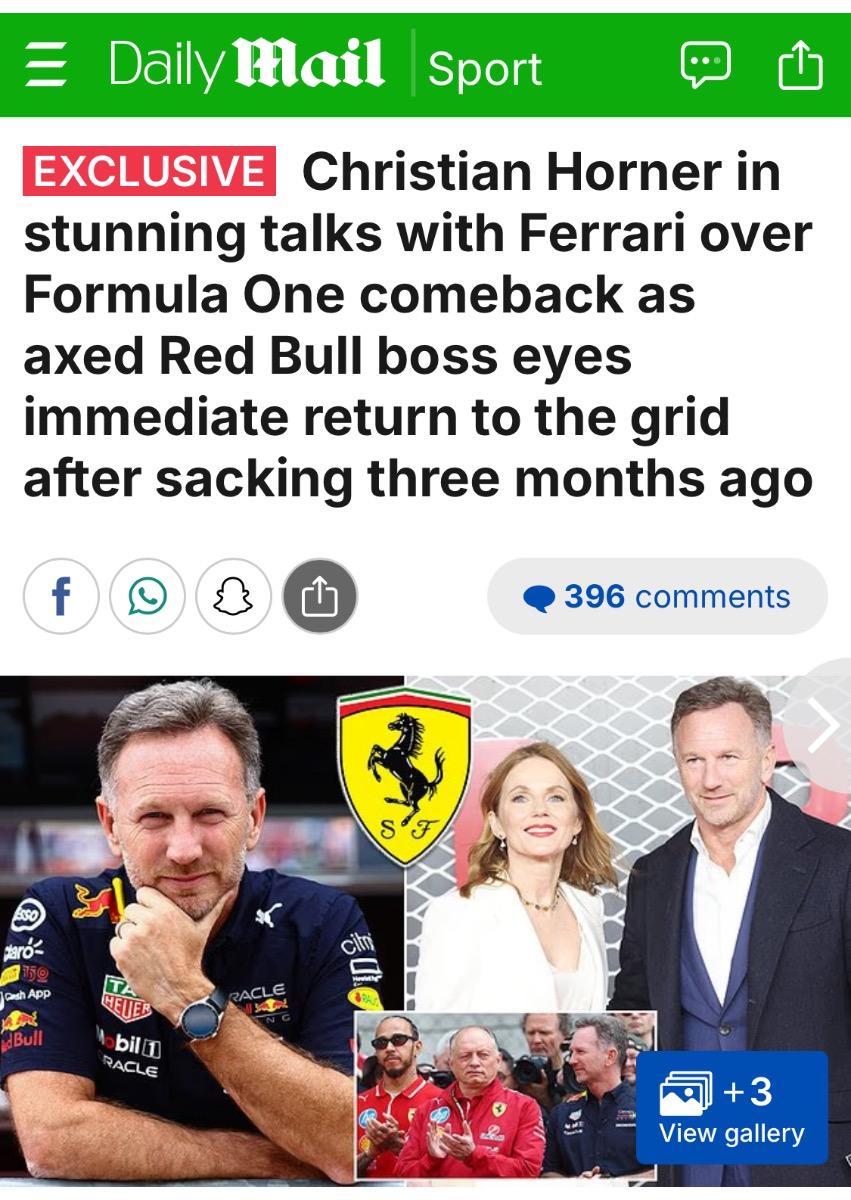Go to the Sport section
Viewport: 851px width, 1200px height.
coord(485,68)
